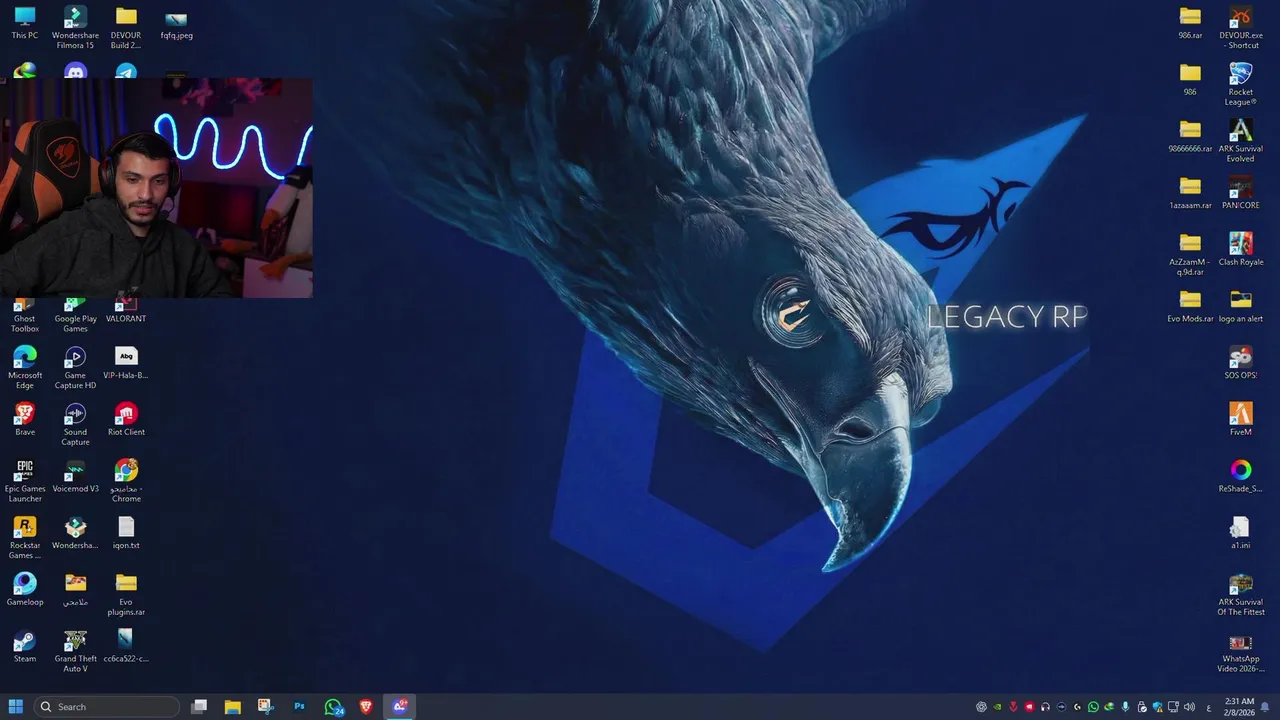Open ARK Survival Evolved shortcut
Image resolution: width=1280 pixels, height=720 pixels.
1240,141
